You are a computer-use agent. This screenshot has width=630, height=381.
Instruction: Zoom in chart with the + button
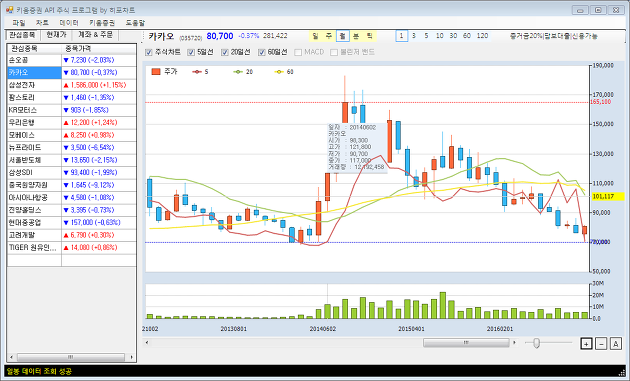(586, 344)
